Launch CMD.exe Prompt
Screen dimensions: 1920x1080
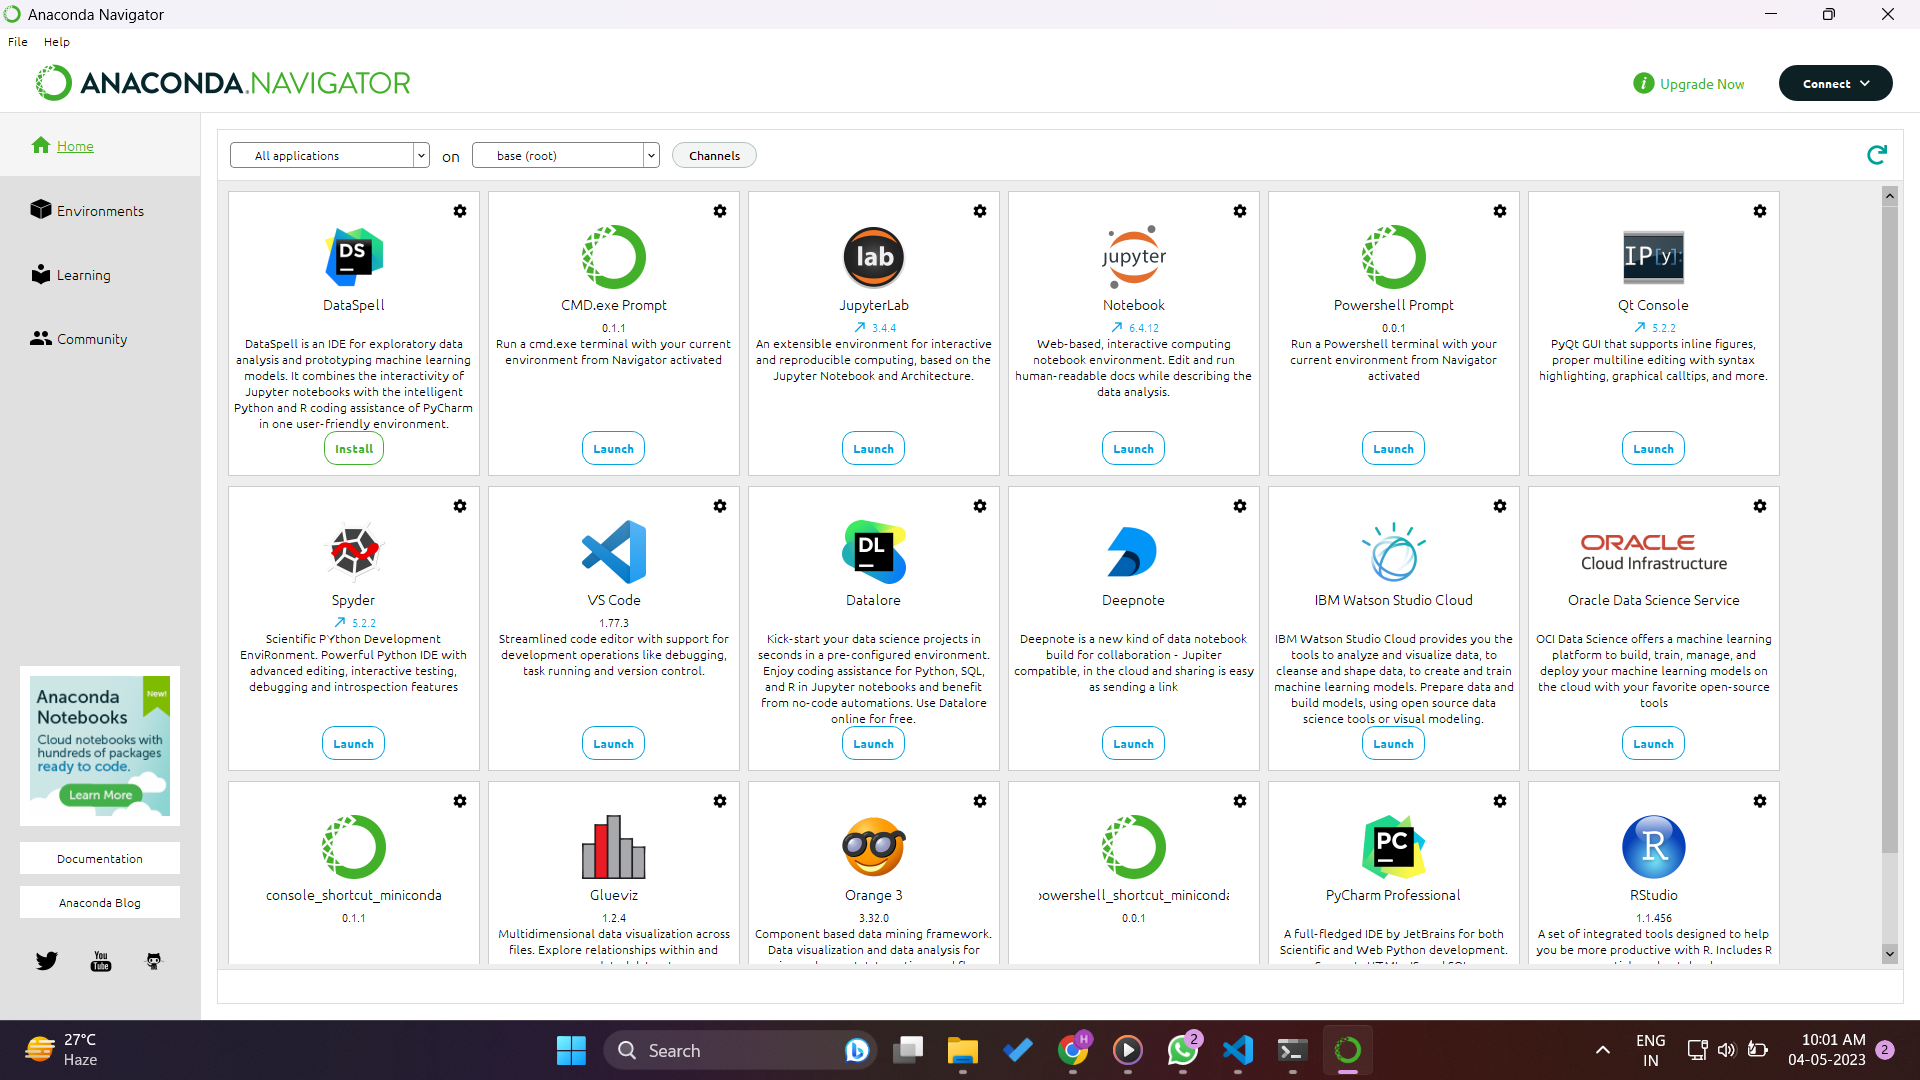614,449
